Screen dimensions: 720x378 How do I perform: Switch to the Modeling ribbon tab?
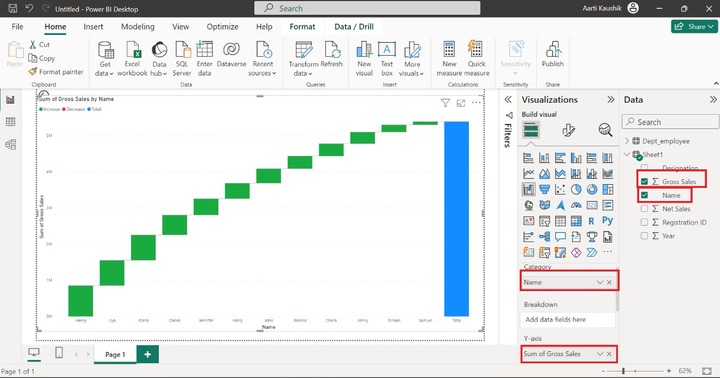pos(138,27)
